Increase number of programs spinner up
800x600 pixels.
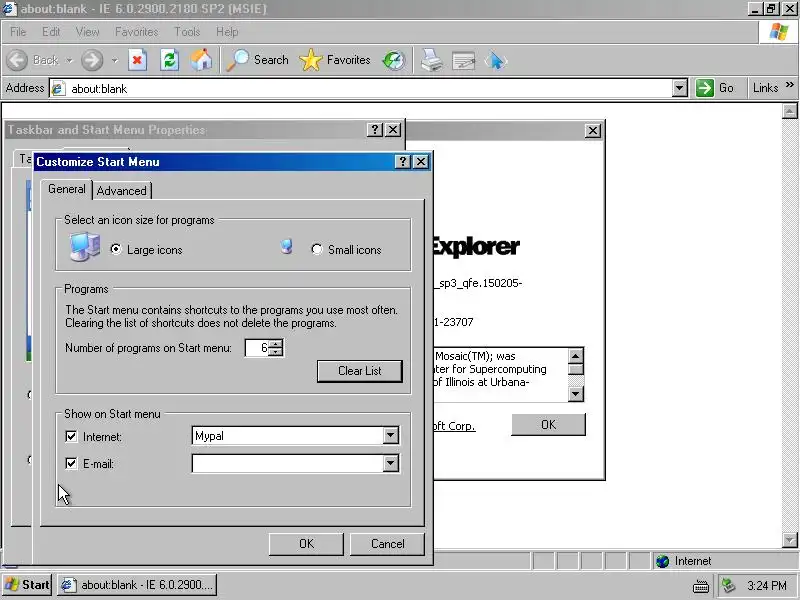point(276,344)
